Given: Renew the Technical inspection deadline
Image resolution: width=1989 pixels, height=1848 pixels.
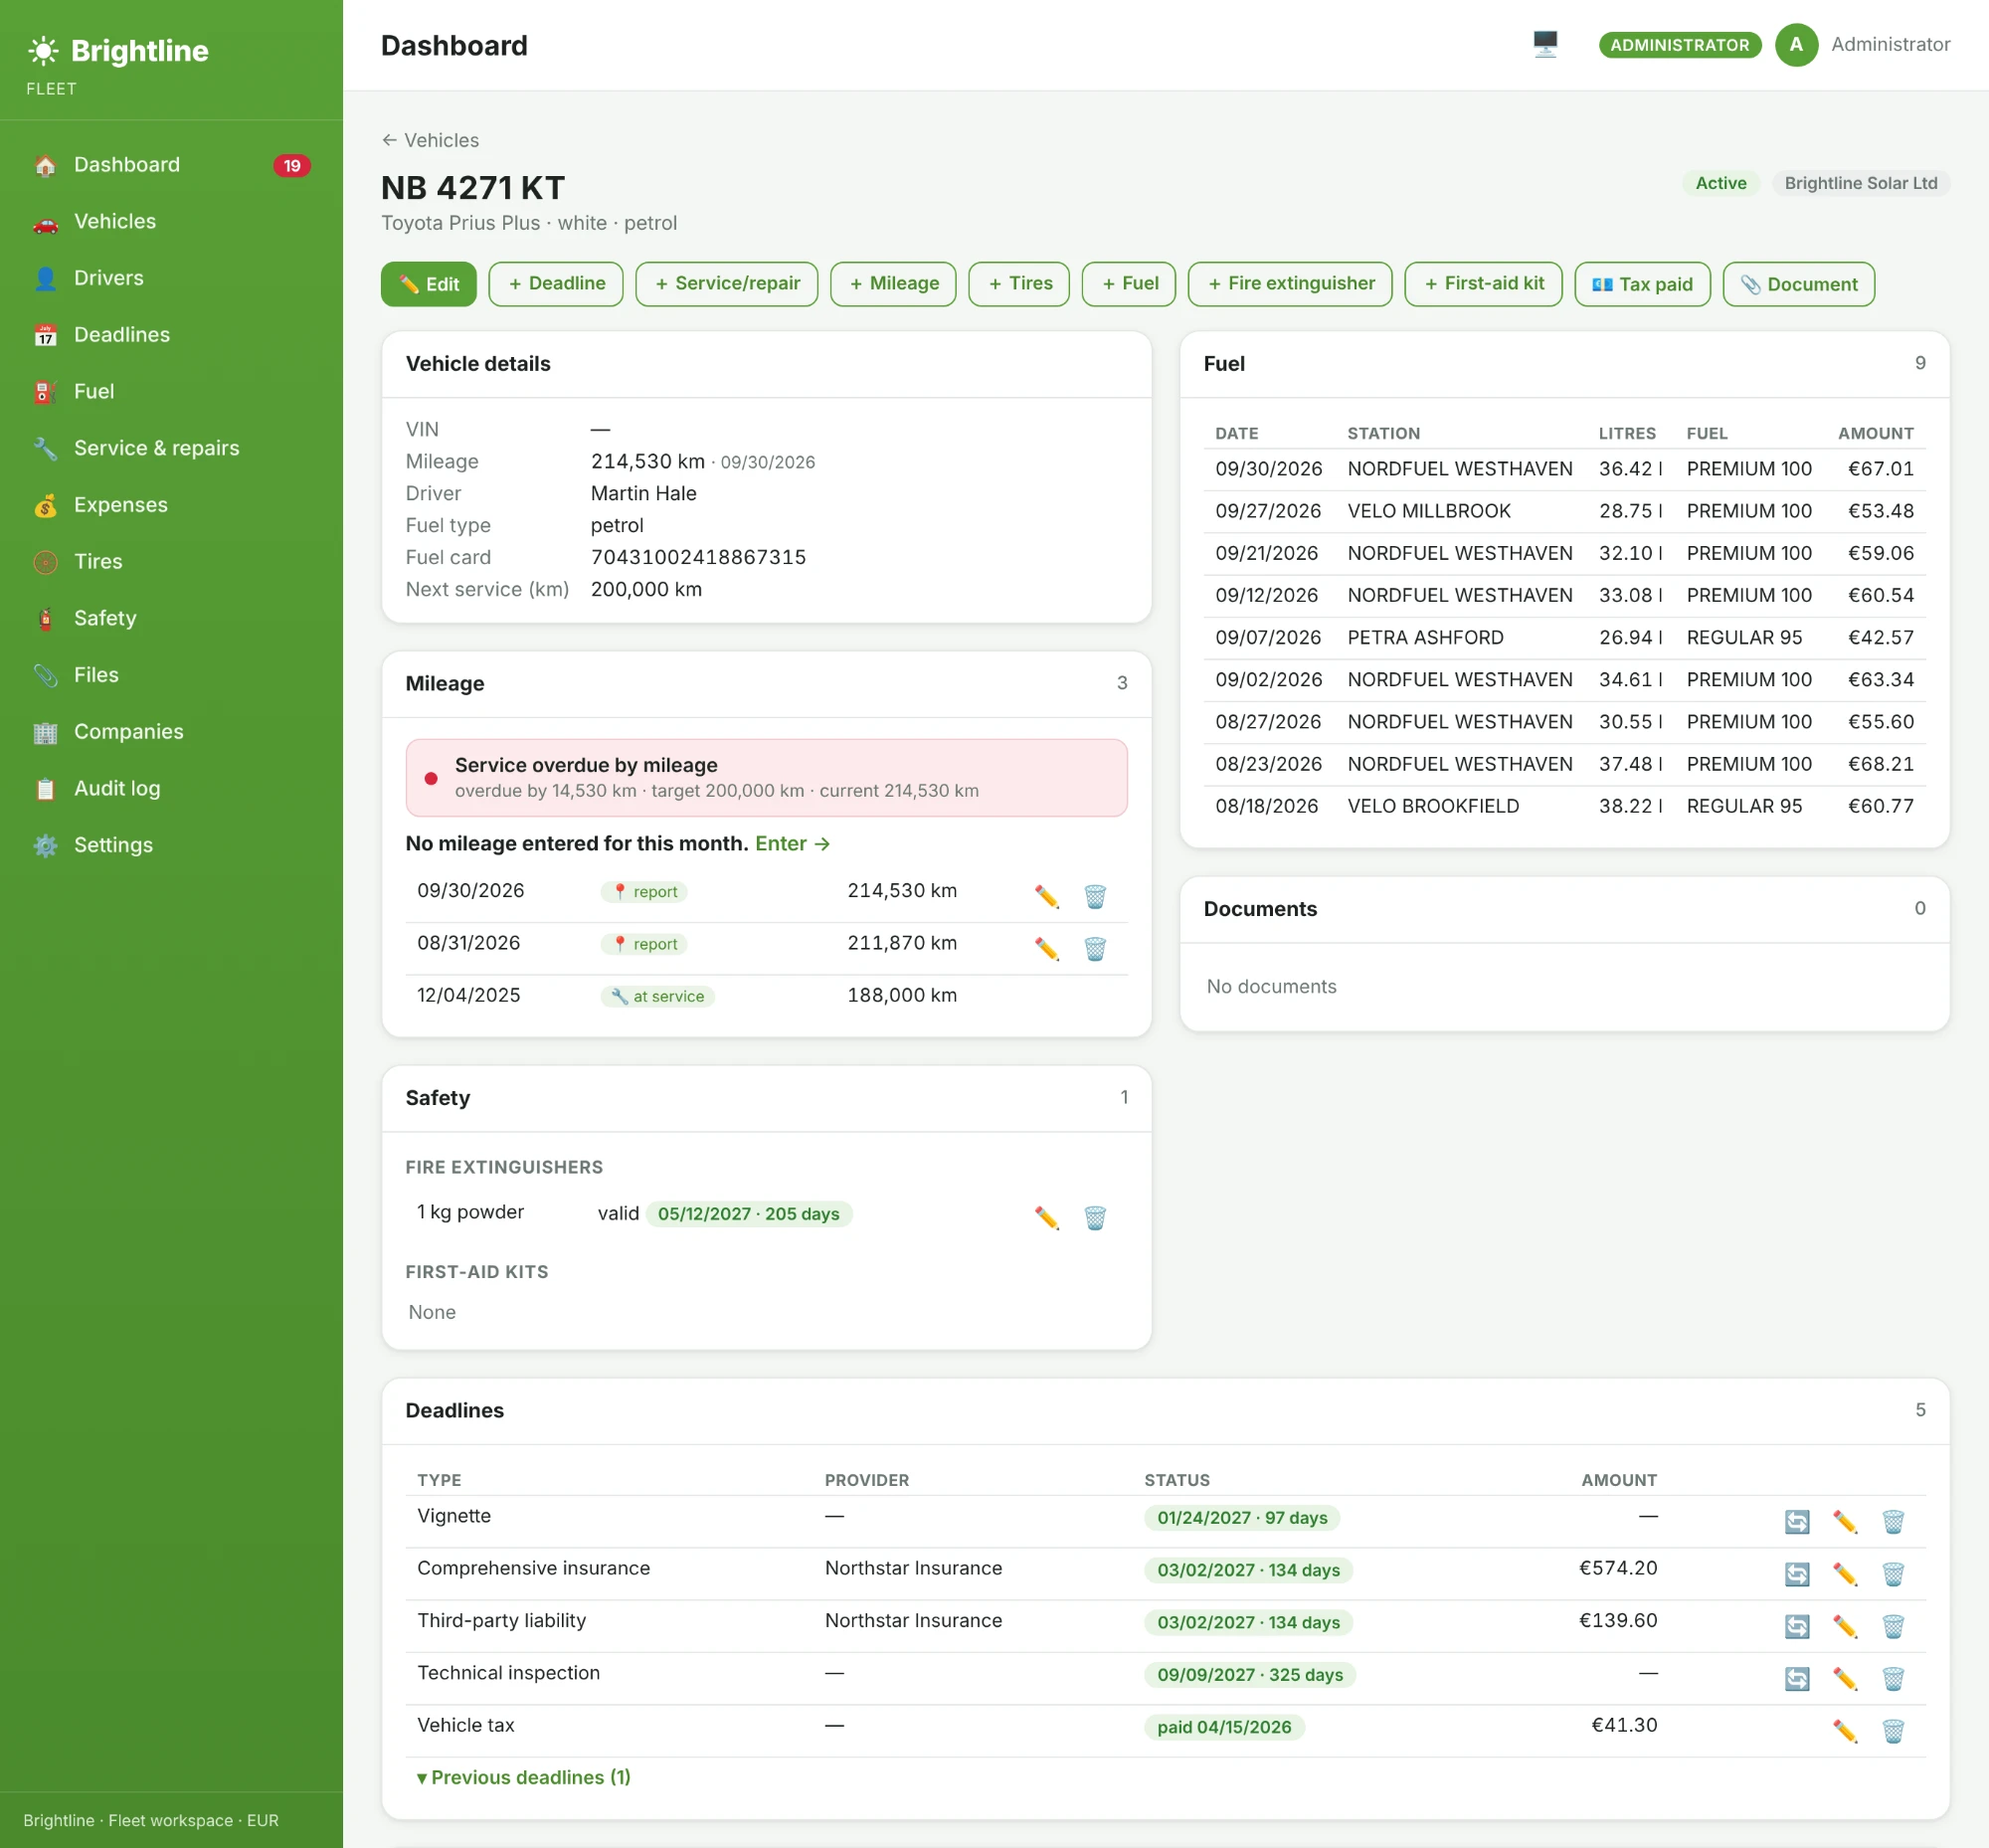Looking at the screenshot, I should (x=1797, y=1677).
